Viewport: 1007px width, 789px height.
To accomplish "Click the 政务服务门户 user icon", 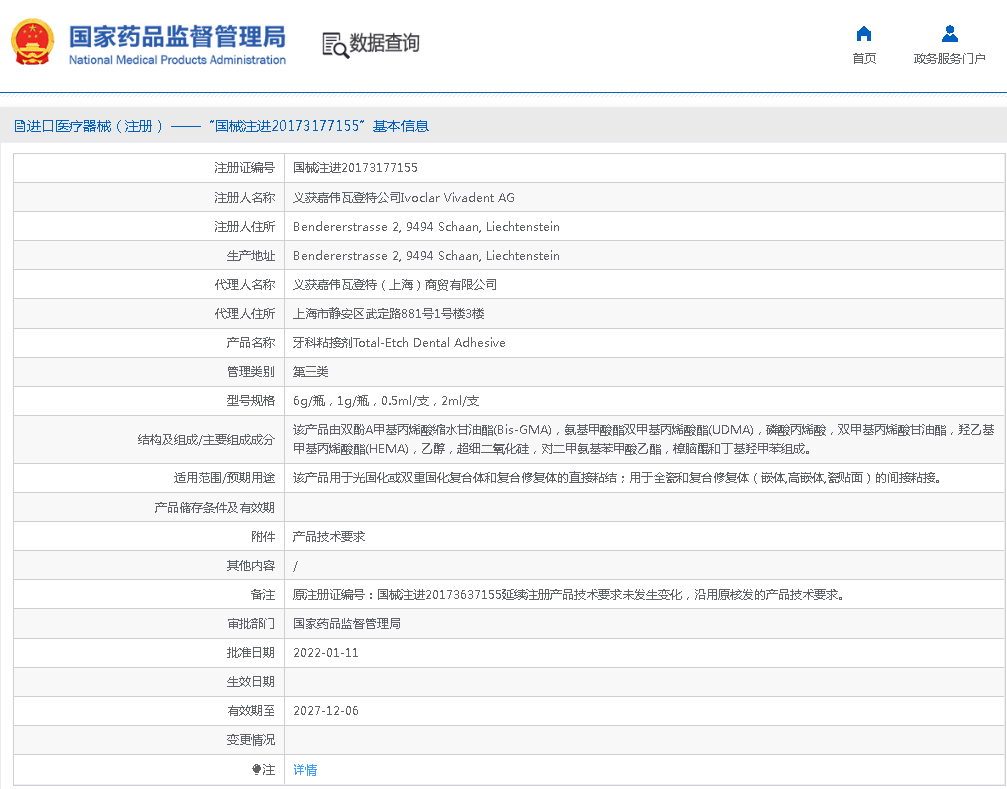I will (x=947, y=31).
